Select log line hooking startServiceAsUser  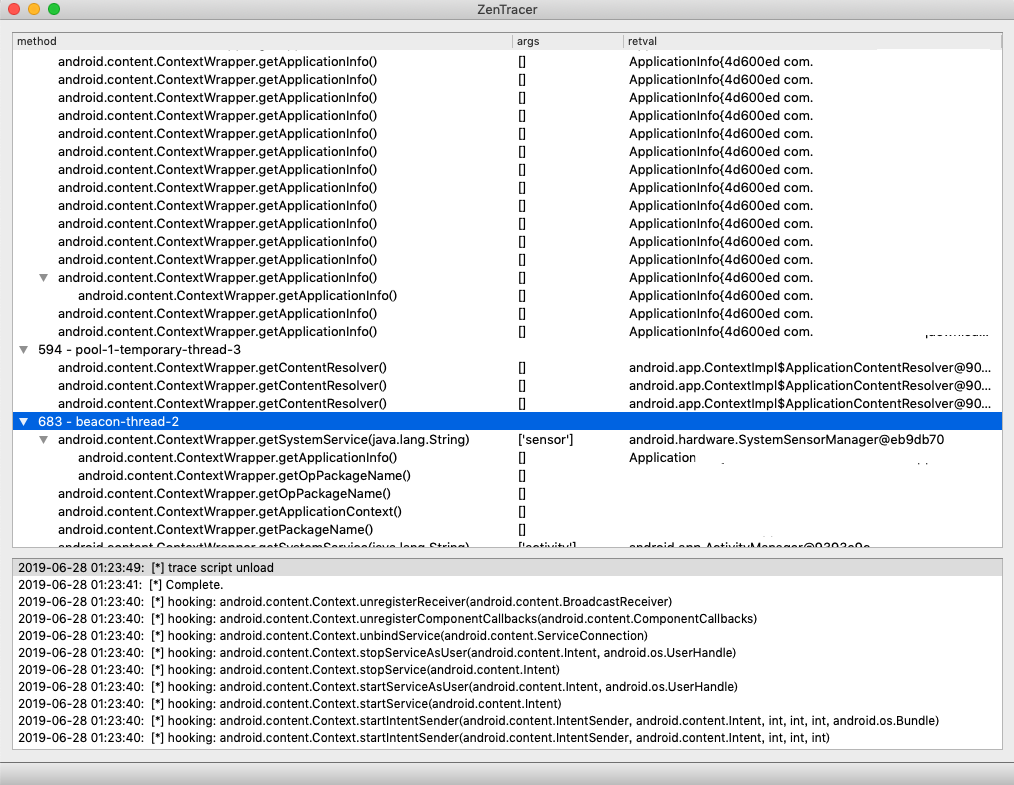[x=507, y=687]
